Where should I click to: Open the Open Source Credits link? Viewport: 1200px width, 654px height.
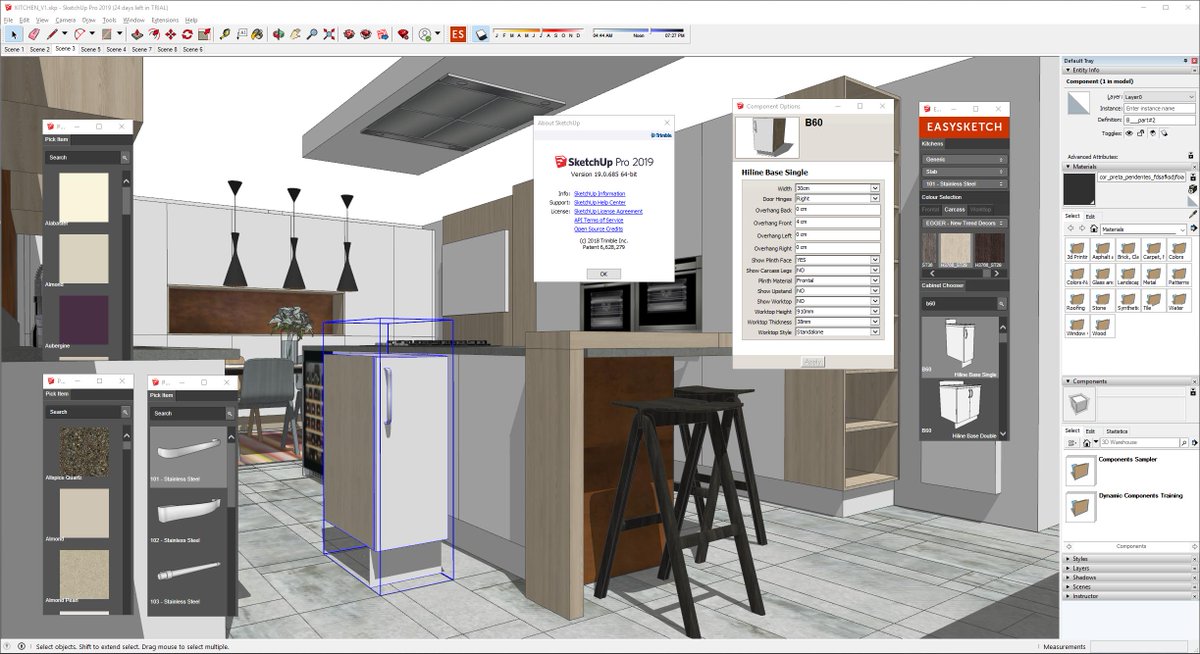pyautogui.click(x=598, y=229)
